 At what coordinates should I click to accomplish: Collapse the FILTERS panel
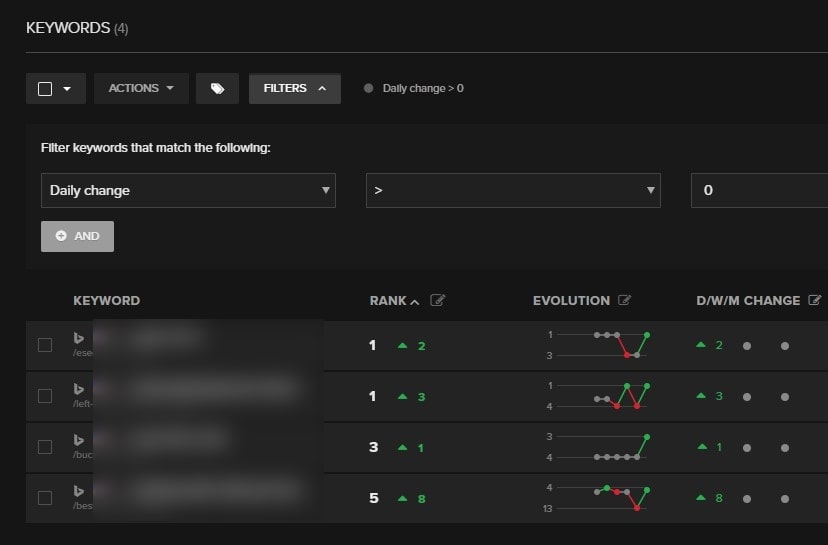coord(295,88)
